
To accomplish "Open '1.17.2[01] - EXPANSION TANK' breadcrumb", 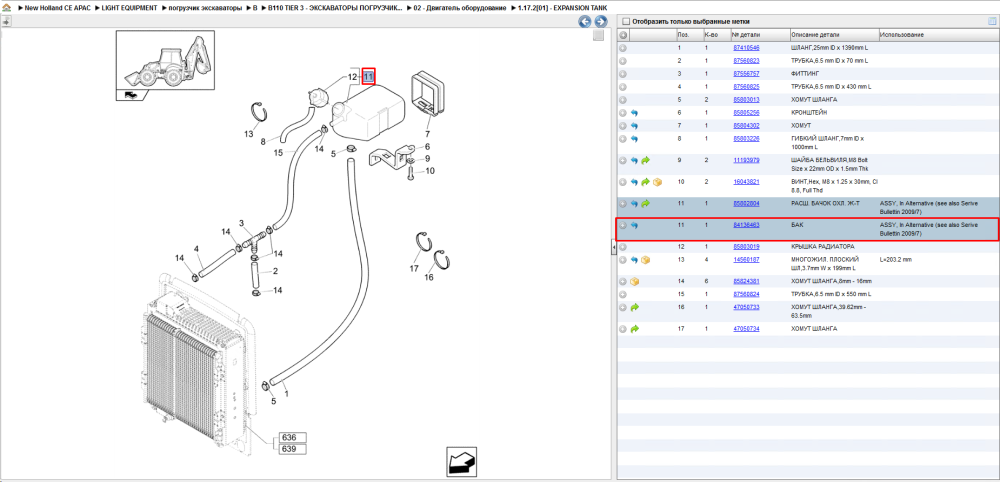I will [563, 8].
